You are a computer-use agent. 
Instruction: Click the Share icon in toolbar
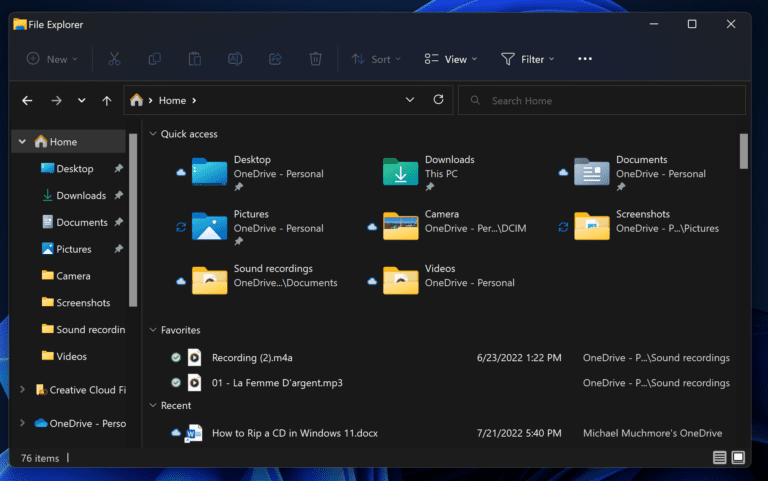(275, 59)
